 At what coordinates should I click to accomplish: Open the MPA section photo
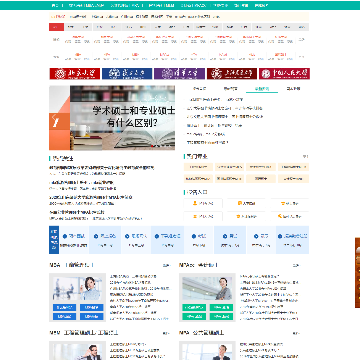(207, 352)
